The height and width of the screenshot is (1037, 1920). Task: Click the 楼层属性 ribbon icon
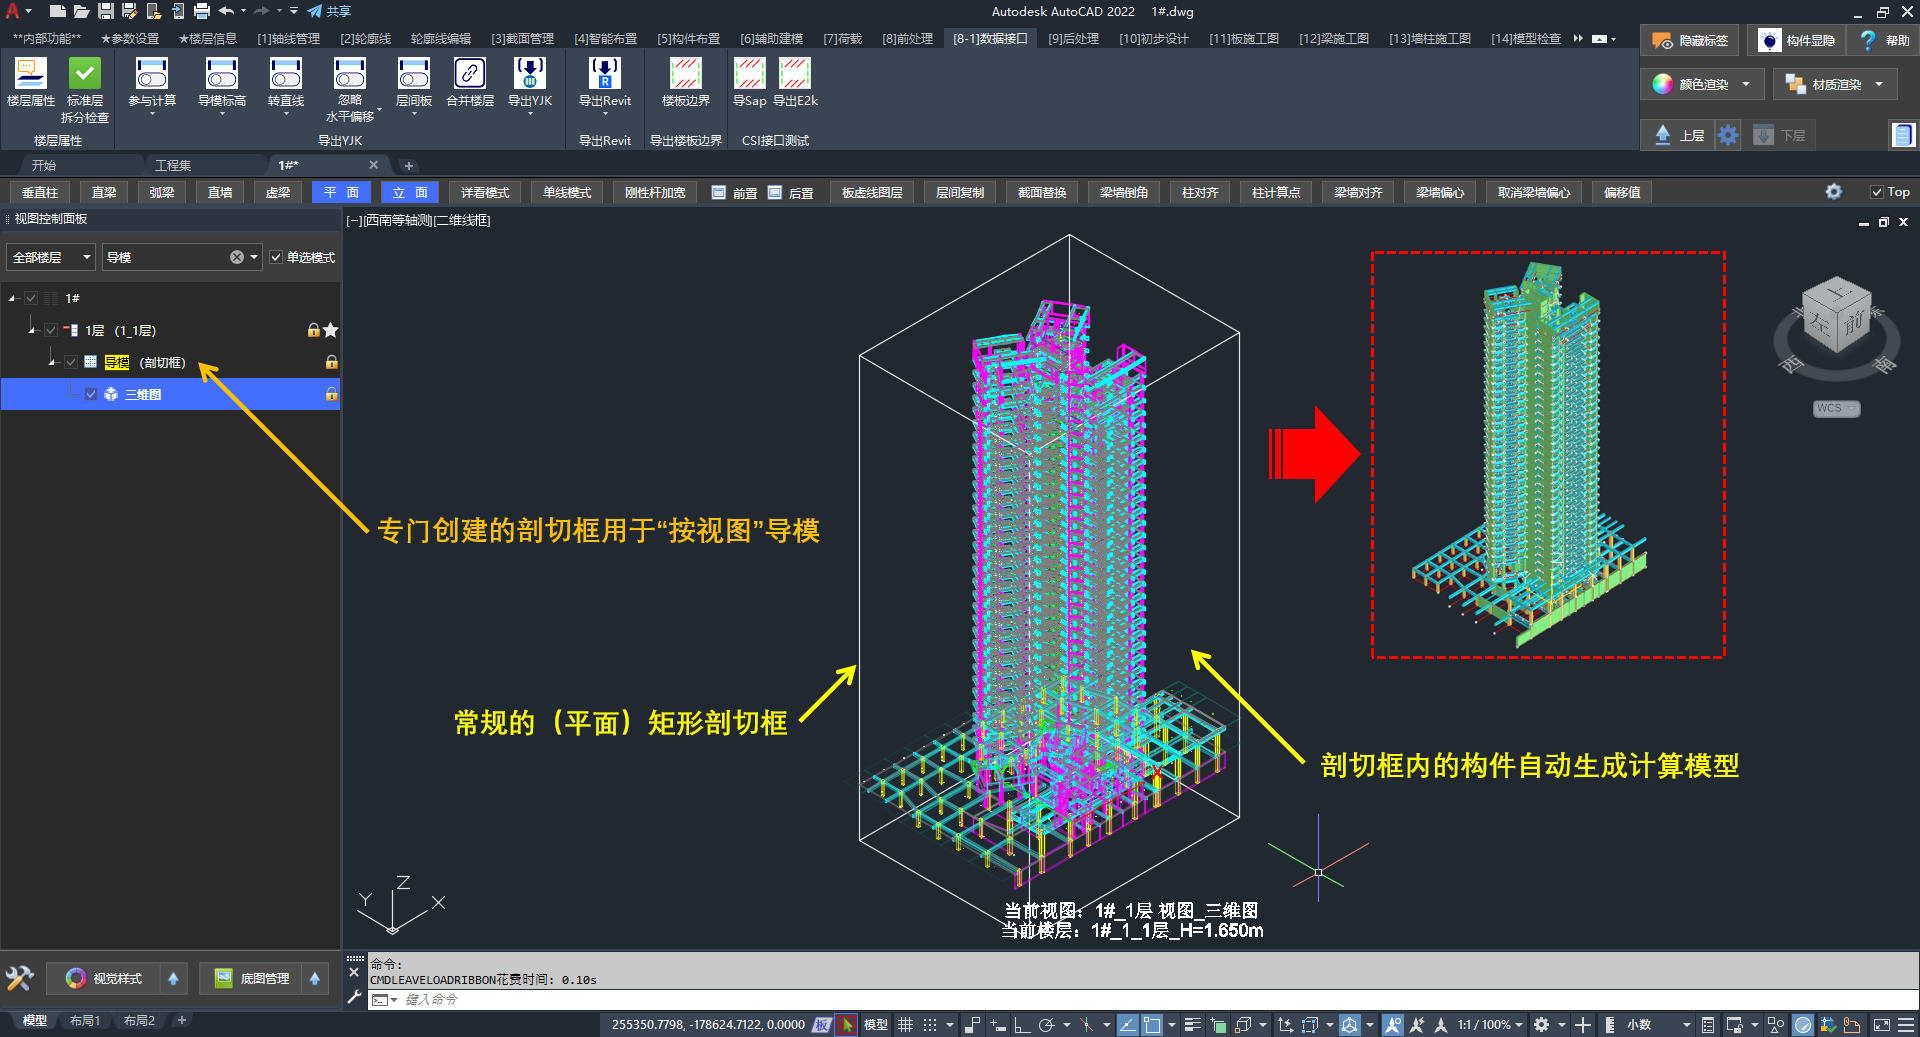click(30, 75)
